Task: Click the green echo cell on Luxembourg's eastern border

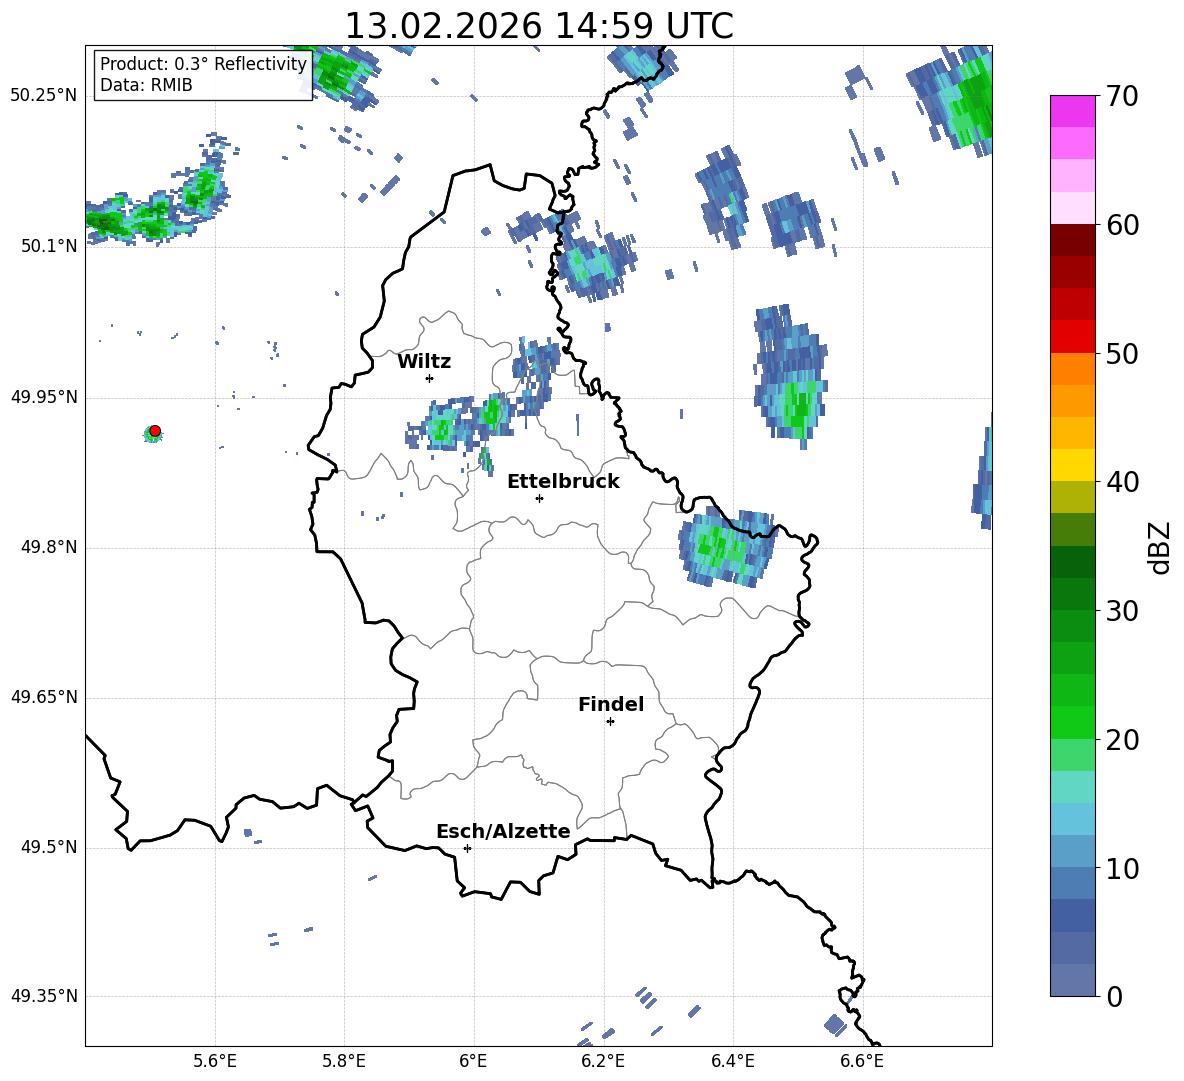Action: click(726, 547)
